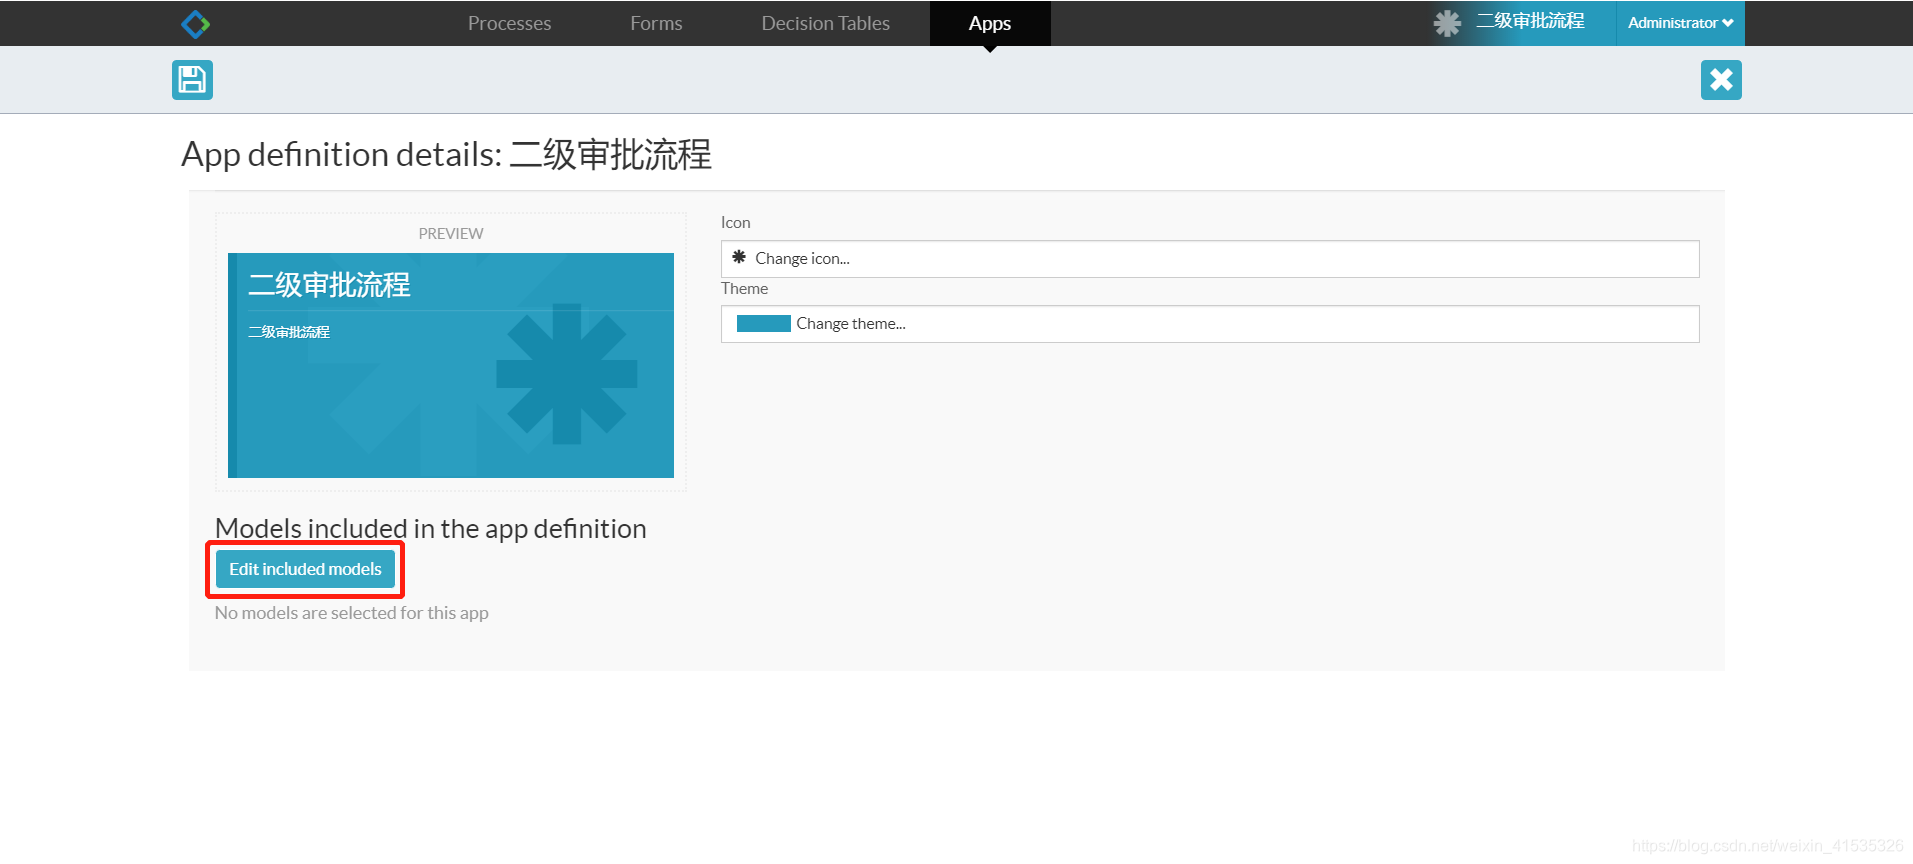Open the Change theme dropdown

click(1210, 324)
